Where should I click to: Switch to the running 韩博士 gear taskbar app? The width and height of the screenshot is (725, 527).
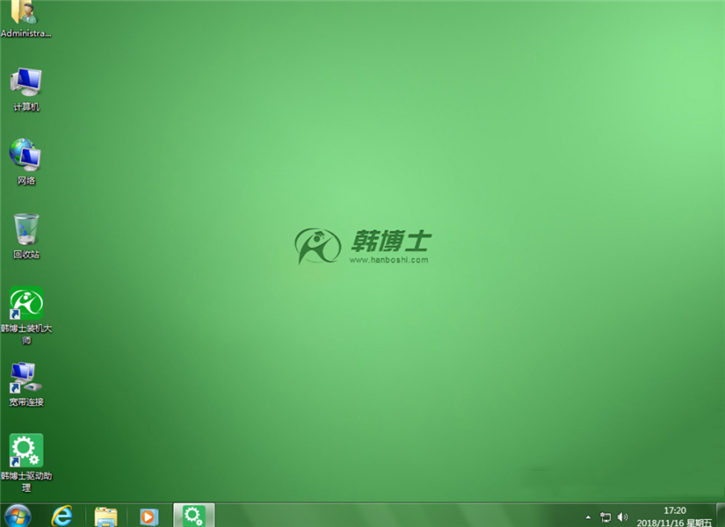coord(193,516)
